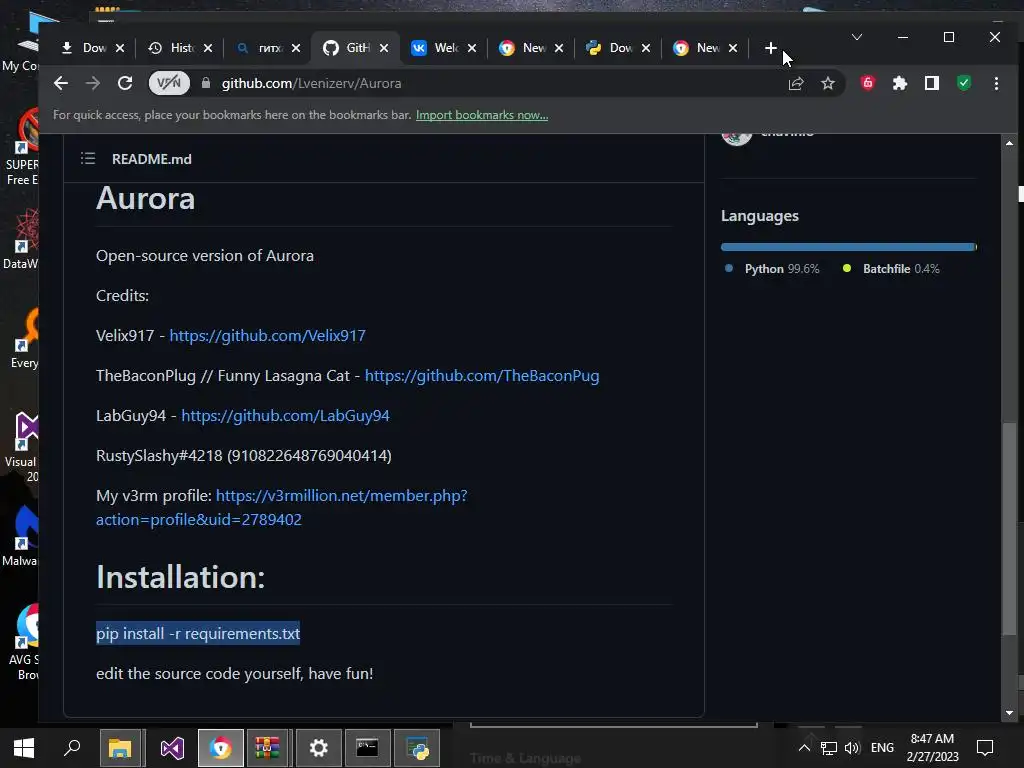
Task: Open the TheBaconPug GitHub link
Action: pos(482,376)
